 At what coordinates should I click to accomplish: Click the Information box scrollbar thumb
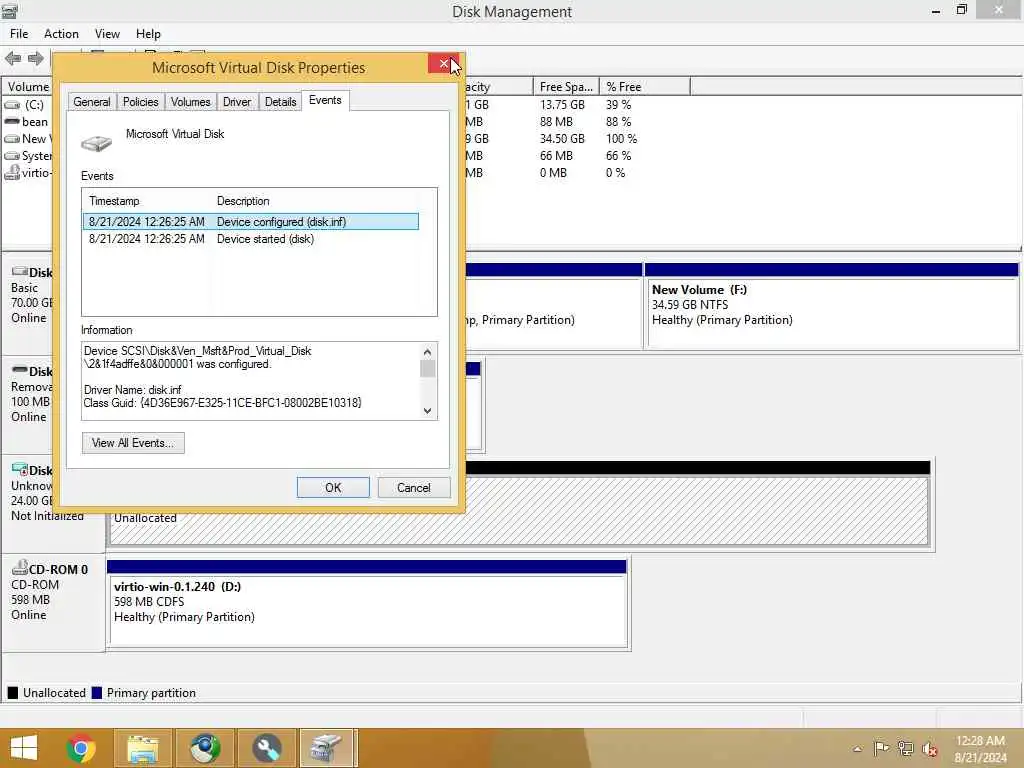click(x=428, y=369)
